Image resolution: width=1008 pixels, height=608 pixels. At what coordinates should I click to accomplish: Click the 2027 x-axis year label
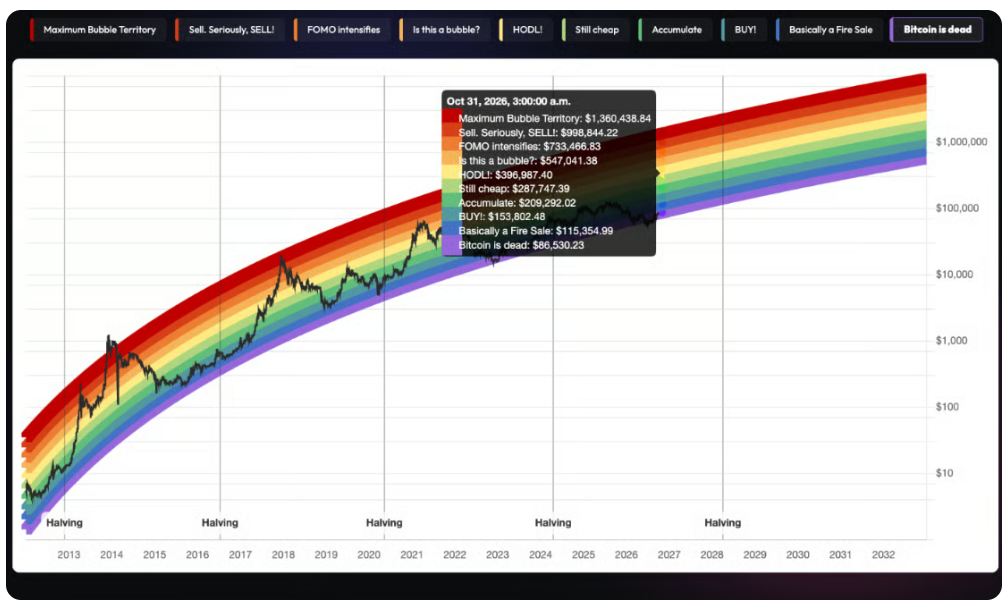669,554
